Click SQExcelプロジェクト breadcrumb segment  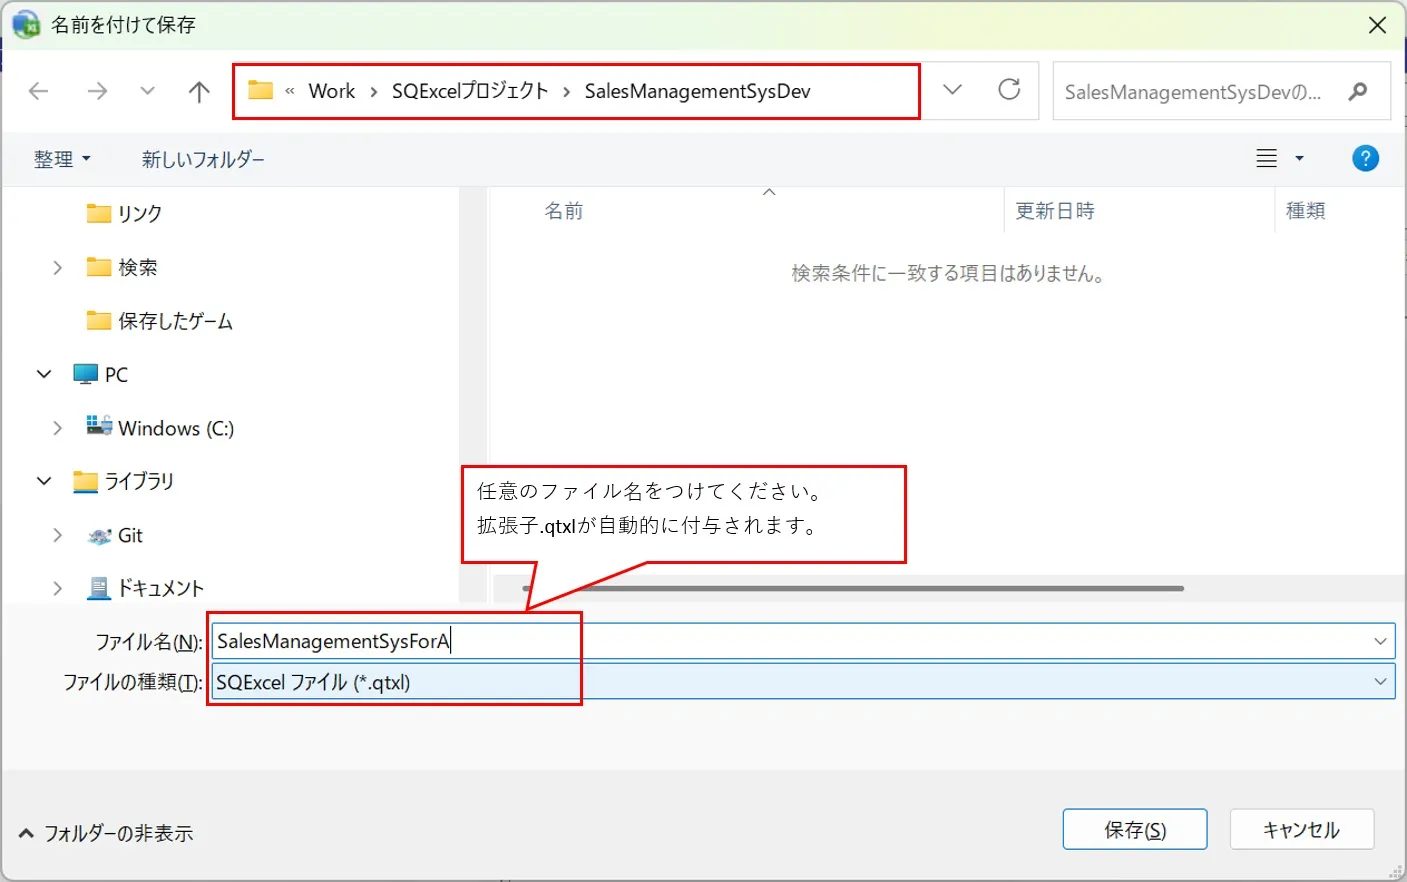click(x=470, y=91)
